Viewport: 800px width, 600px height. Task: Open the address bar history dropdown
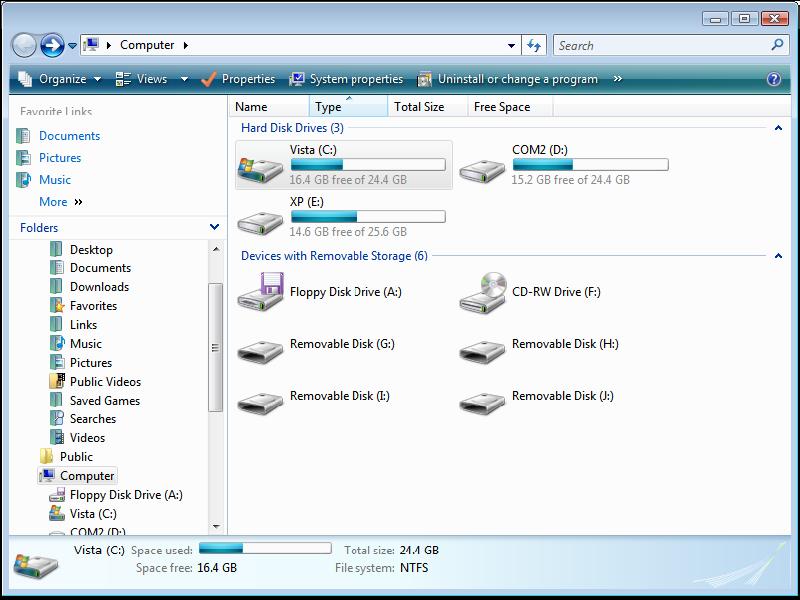[511, 45]
